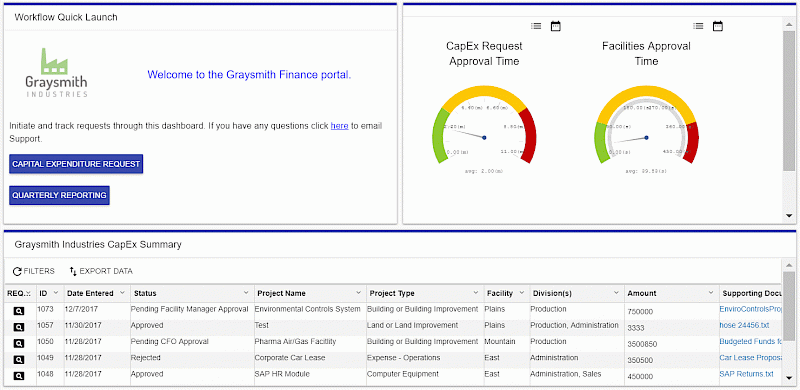Click 'Graysmith Industries CapEx Summary' panel title
Viewport: 800px width, 390px height.
98,245
